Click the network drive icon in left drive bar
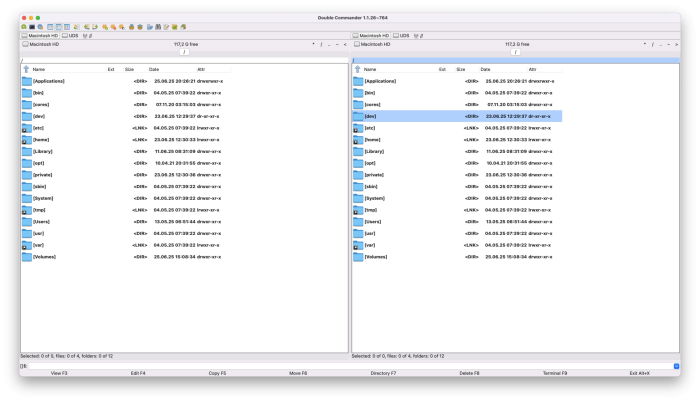Image resolution: width=700 pixels, height=402 pixels. (84, 35)
